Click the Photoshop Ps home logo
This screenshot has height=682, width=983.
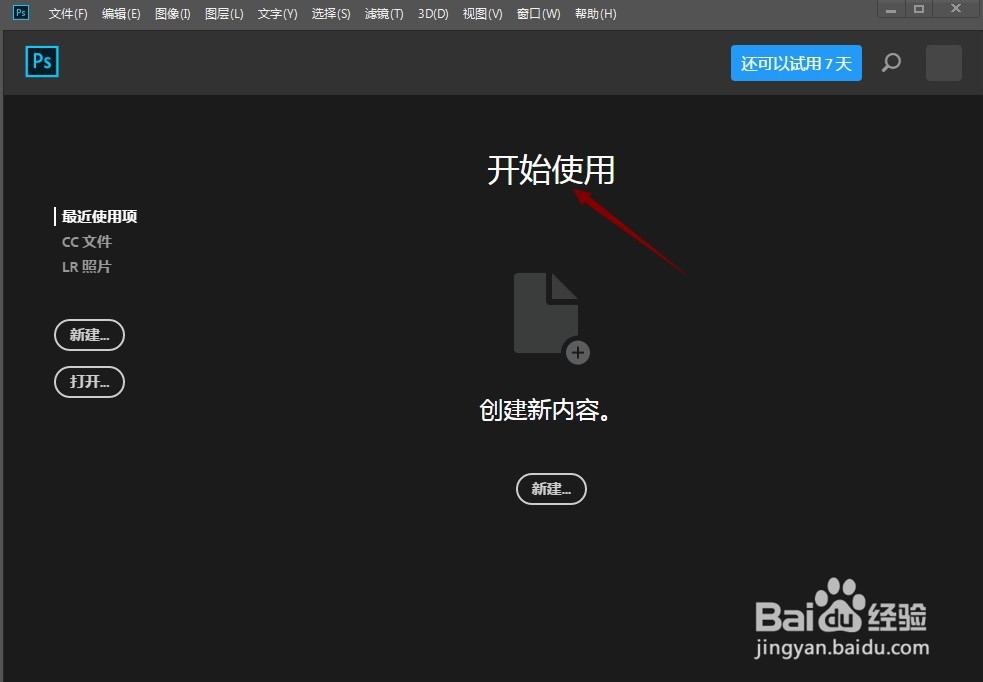[42, 61]
